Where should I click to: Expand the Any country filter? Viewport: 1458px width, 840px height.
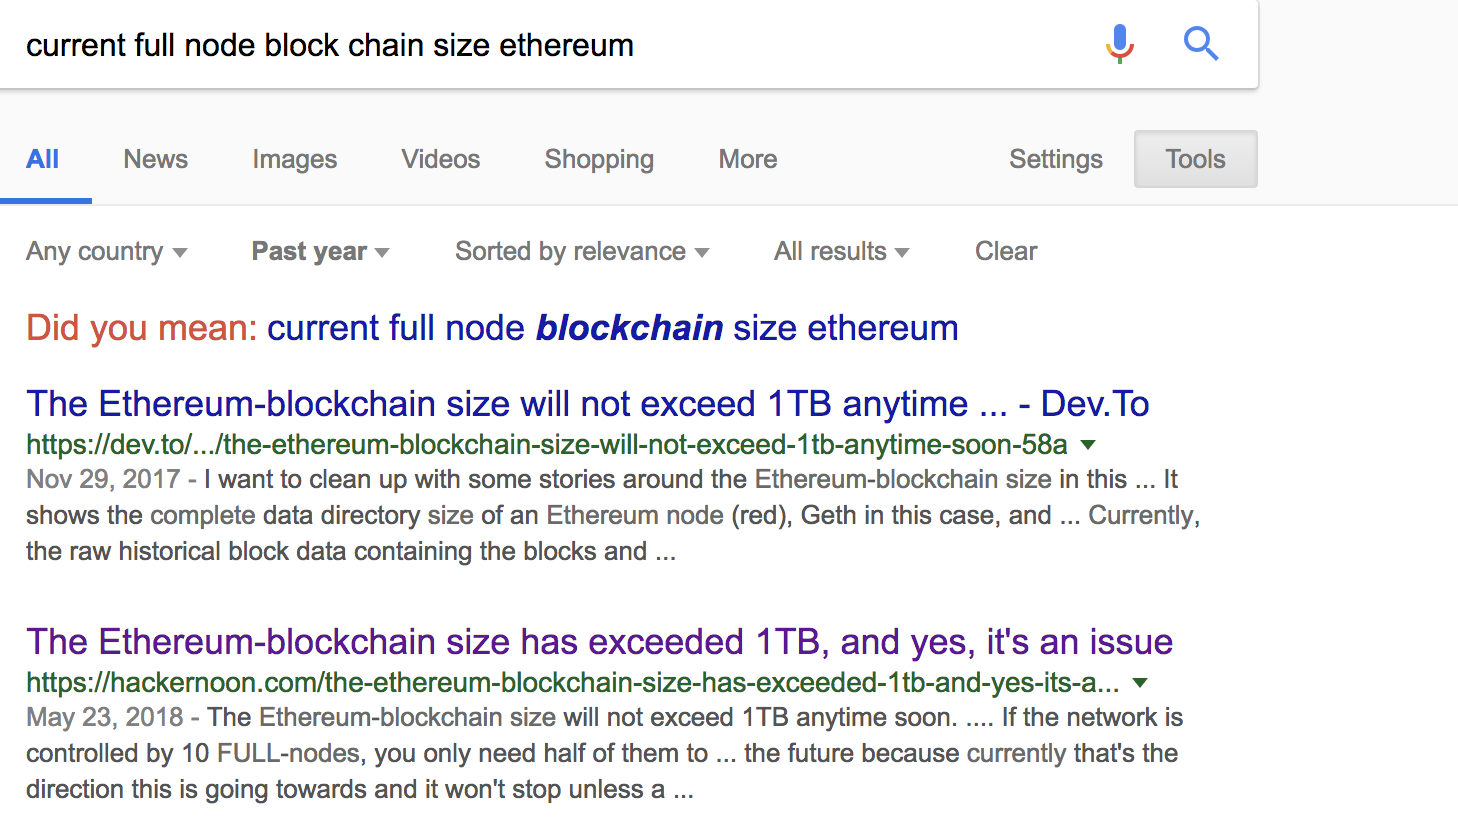[106, 252]
